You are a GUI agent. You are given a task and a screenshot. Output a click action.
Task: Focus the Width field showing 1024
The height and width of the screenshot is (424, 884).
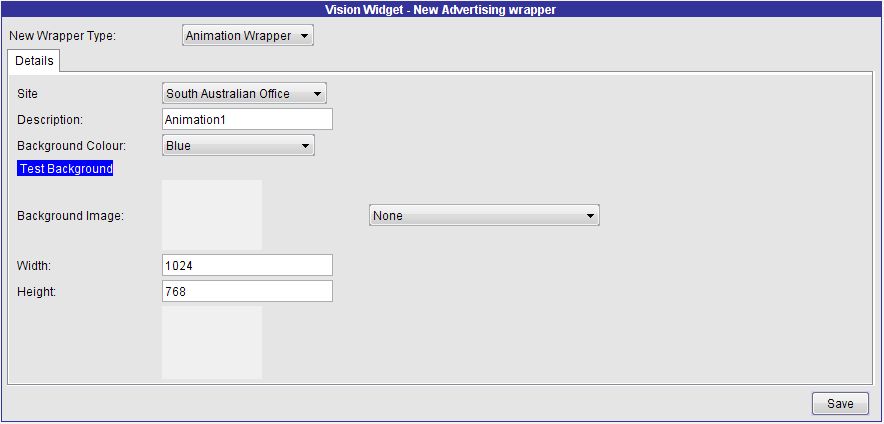pyautogui.click(x=246, y=265)
